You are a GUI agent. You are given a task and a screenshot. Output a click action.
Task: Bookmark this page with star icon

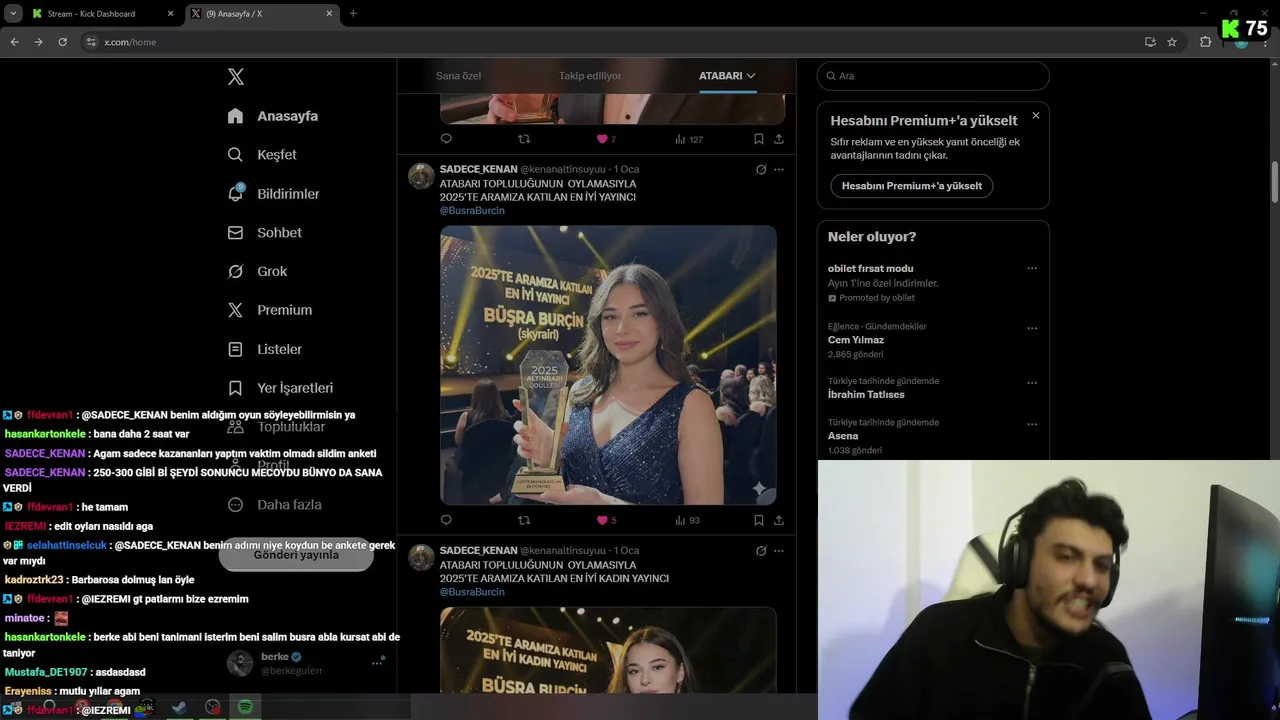tap(1172, 42)
